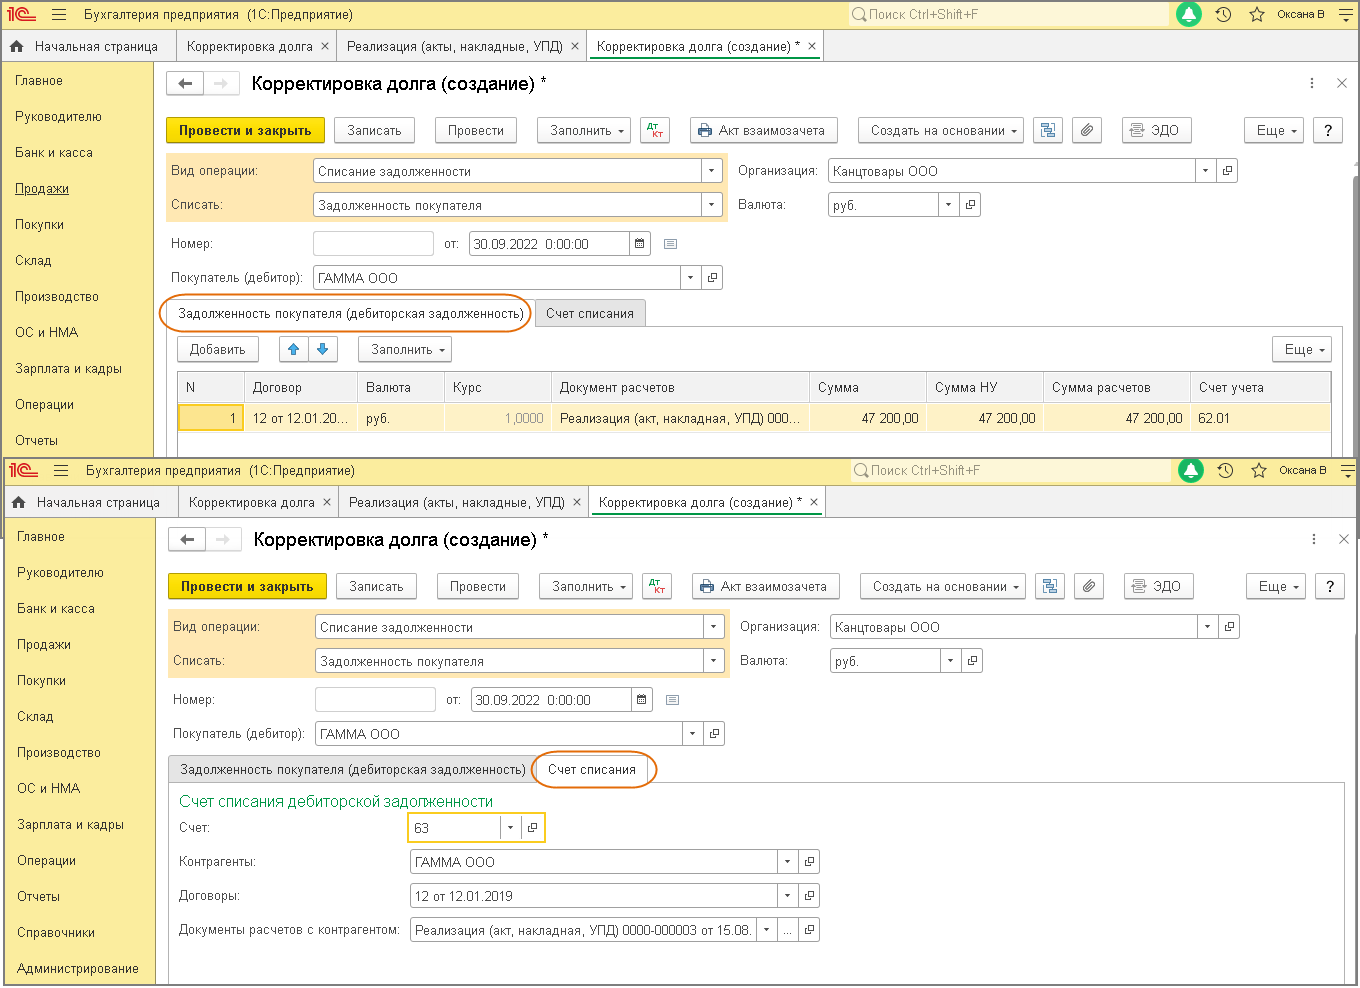Open the Документы расчетов record, lower window
Viewport: 1360px width, 988px height.
point(809,930)
